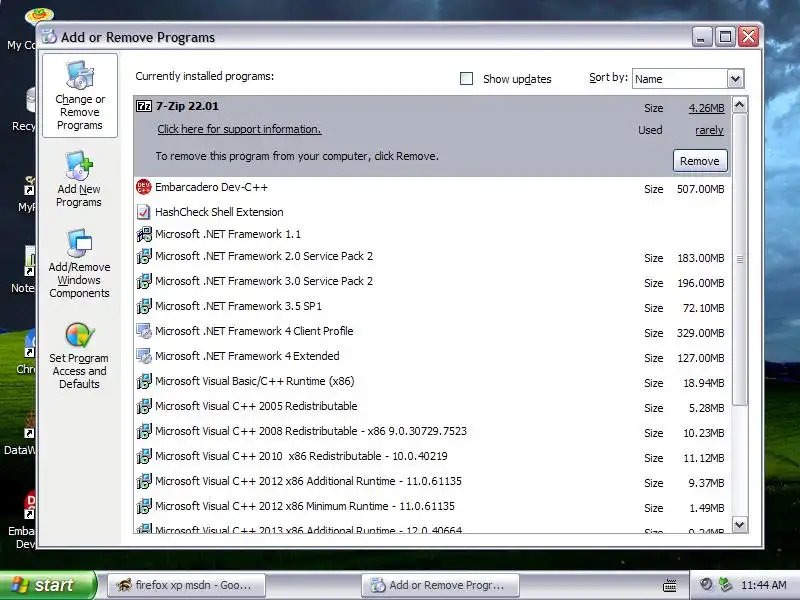800x600 pixels.
Task: Select Embarcadero Dev-C++ in the list
Action: click(x=433, y=188)
